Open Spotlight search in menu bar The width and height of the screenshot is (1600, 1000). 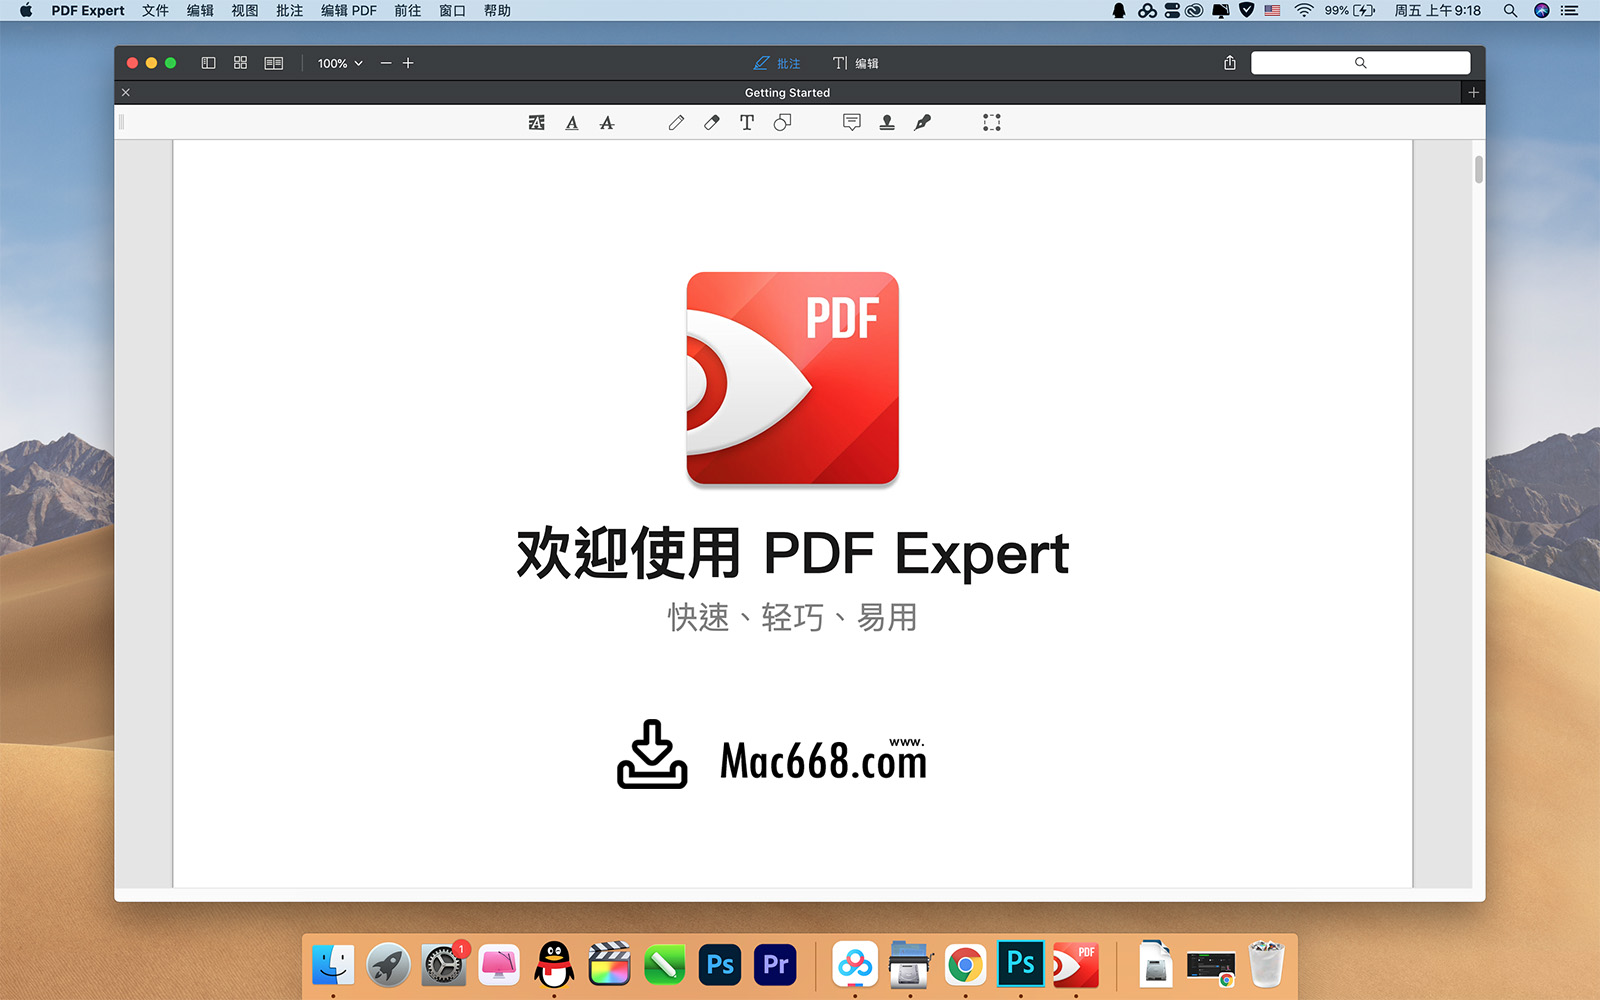pos(1510,11)
